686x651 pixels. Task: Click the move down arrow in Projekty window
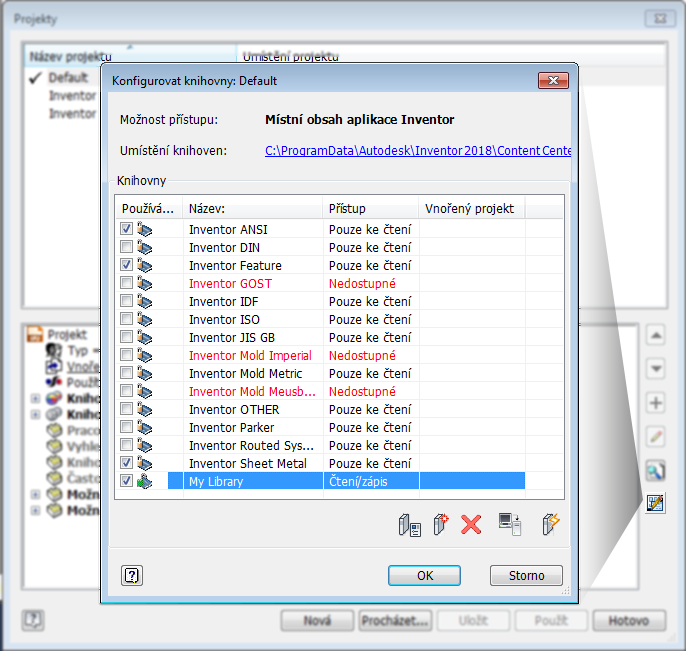[655, 369]
